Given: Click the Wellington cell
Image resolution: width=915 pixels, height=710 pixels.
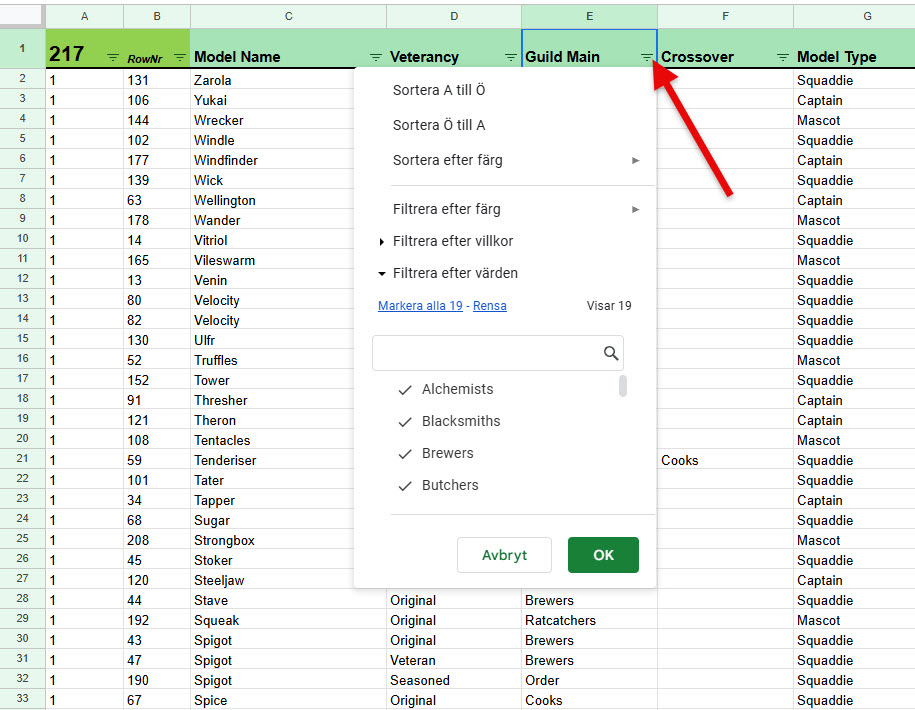Looking at the screenshot, I should (273, 200).
